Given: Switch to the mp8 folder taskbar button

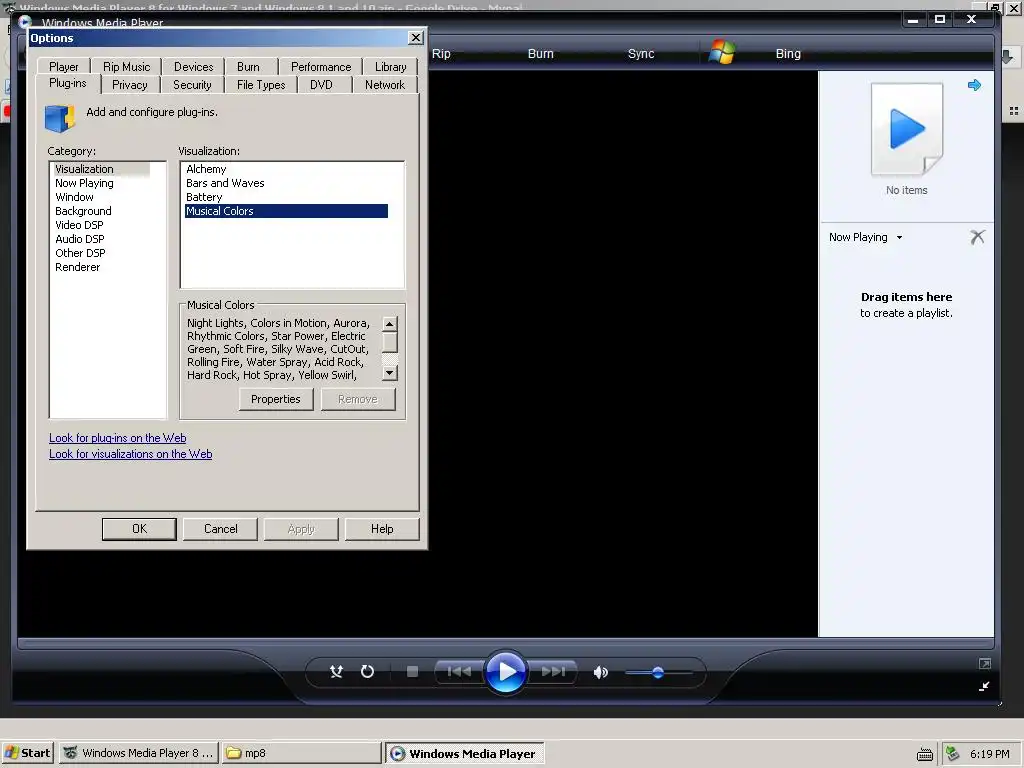Looking at the screenshot, I should [x=301, y=753].
